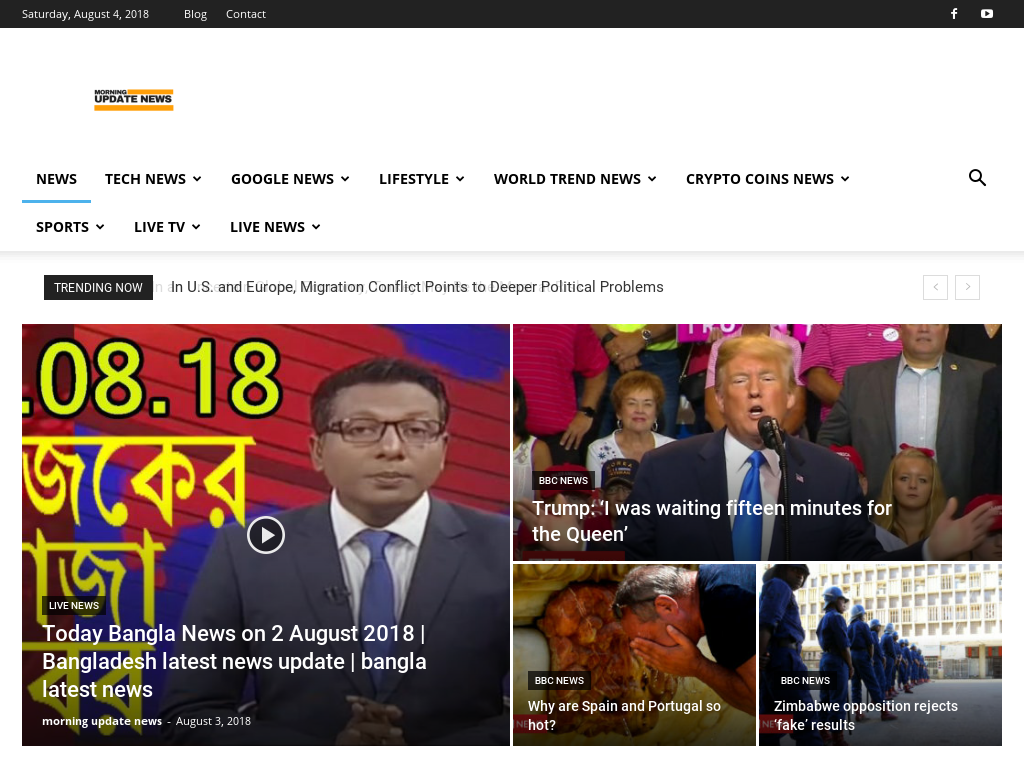The height and width of the screenshot is (768, 1024).
Task: Click BBC News tag on Trump story
Action: [x=563, y=480]
